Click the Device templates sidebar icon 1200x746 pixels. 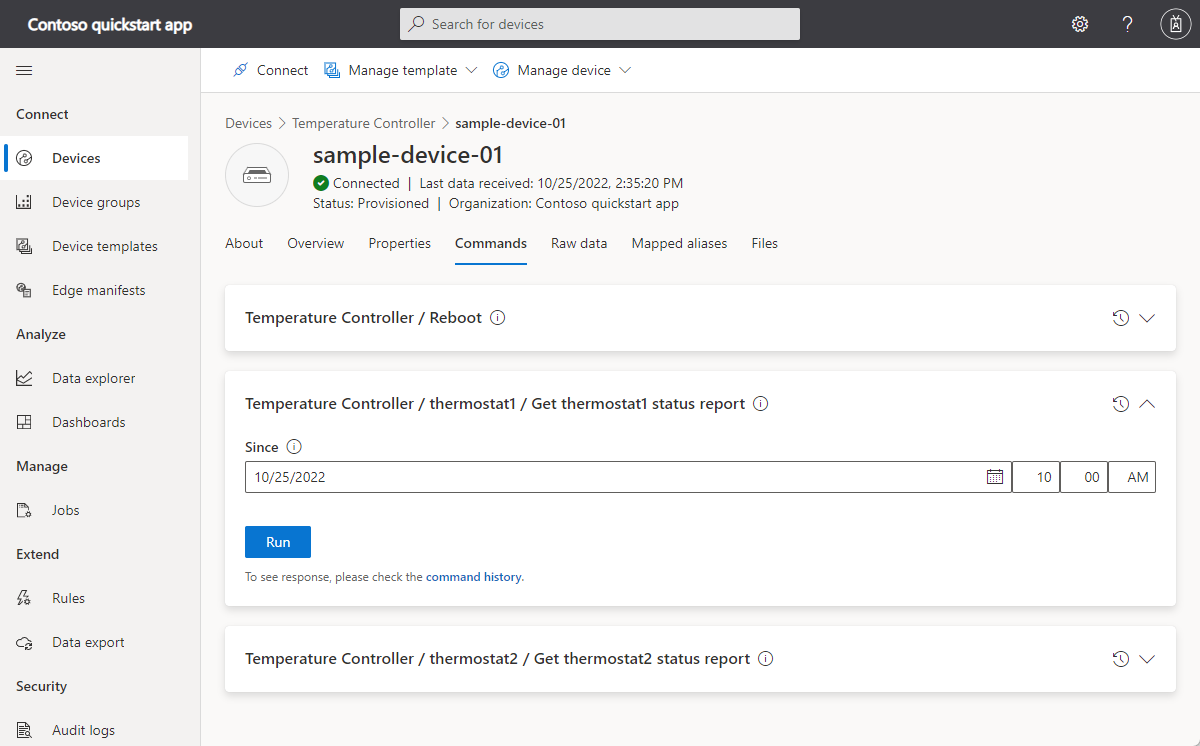(25, 246)
